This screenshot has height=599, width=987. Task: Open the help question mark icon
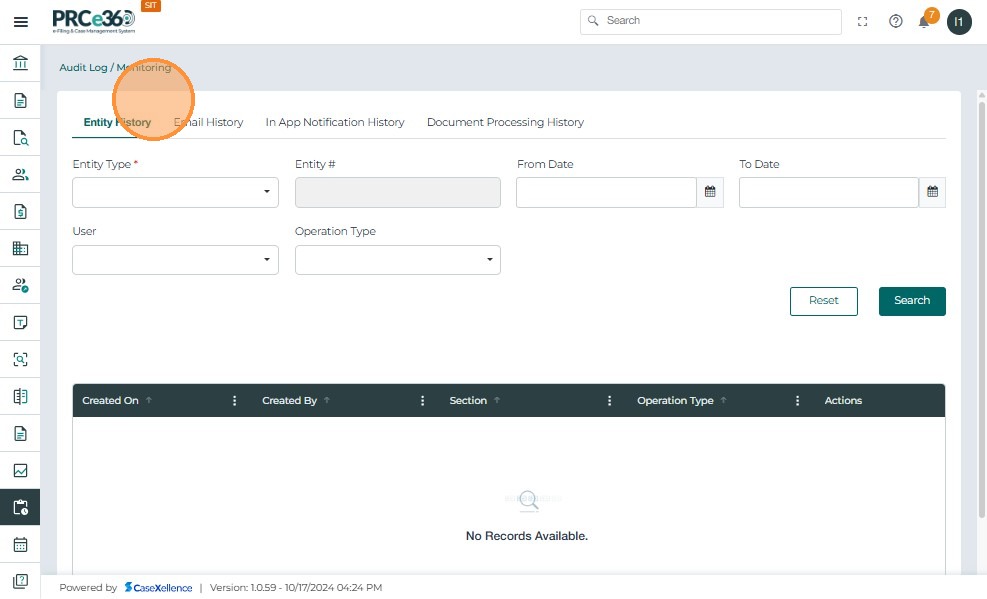(x=895, y=21)
